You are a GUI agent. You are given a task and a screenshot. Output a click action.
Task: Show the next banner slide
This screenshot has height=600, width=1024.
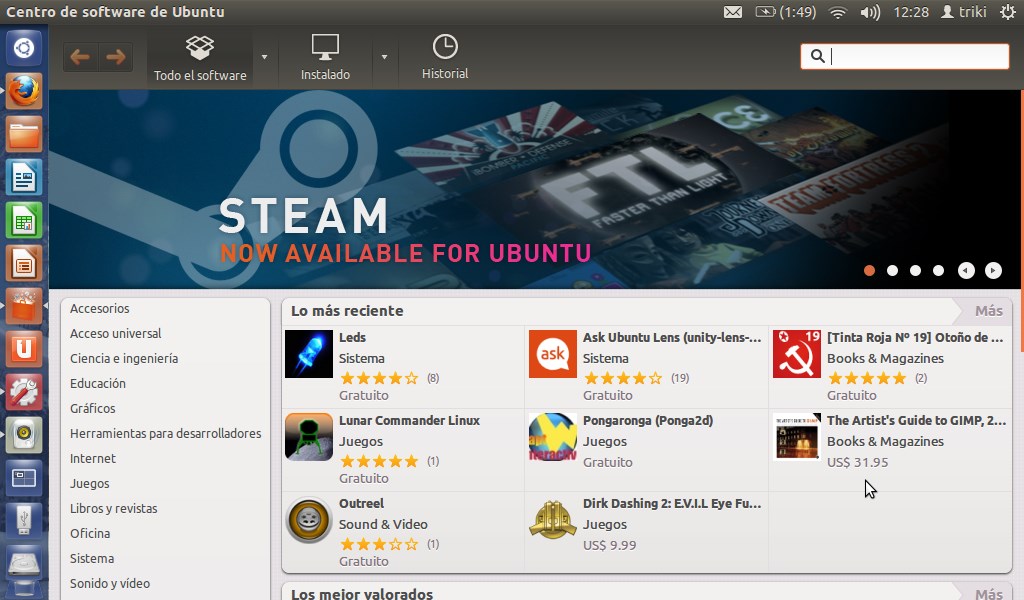pyautogui.click(x=993, y=270)
